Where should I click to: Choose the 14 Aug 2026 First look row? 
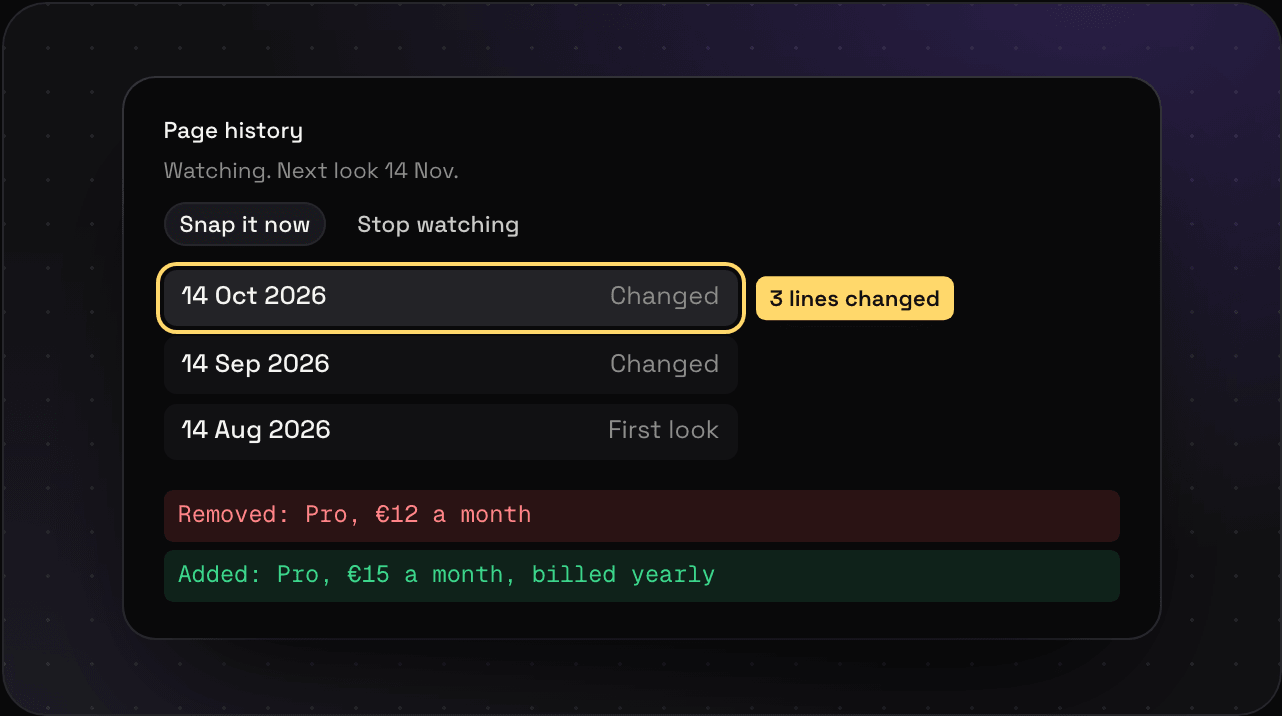[x=451, y=431]
